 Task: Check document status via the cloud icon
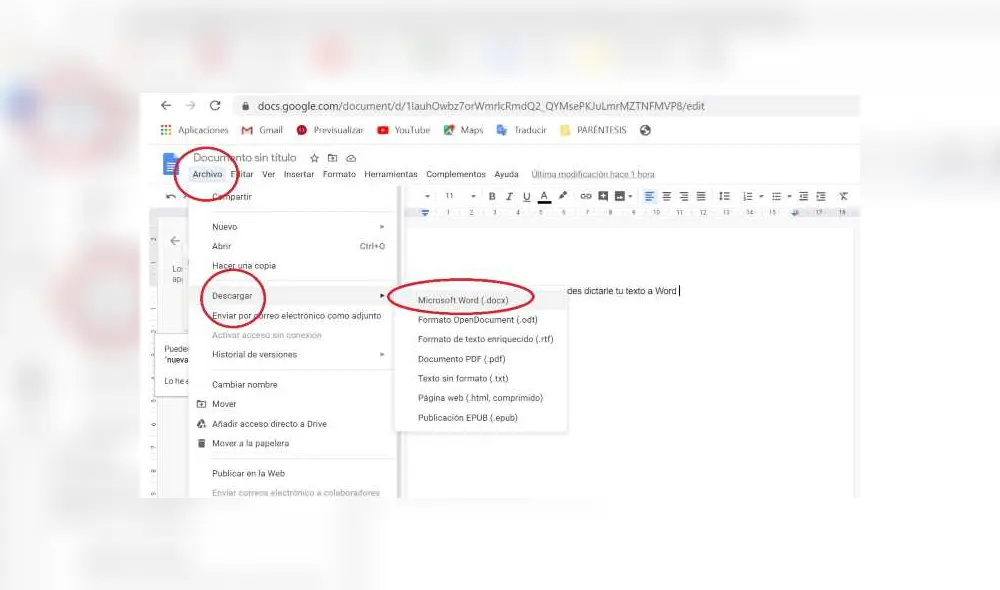[x=350, y=157]
